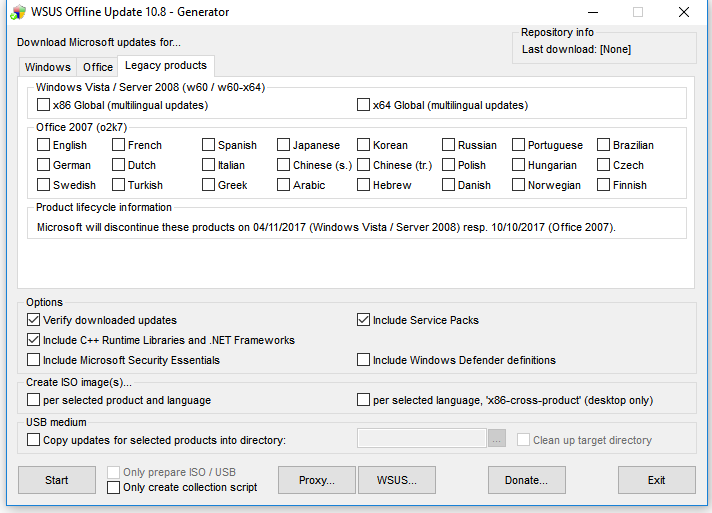Select the Norwegian checkbox
This screenshot has height=513, width=712.
[518, 185]
